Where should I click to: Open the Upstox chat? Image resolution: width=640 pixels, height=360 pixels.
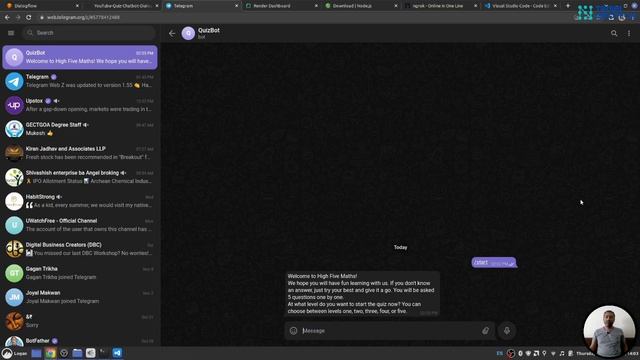pyautogui.click(x=80, y=105)
